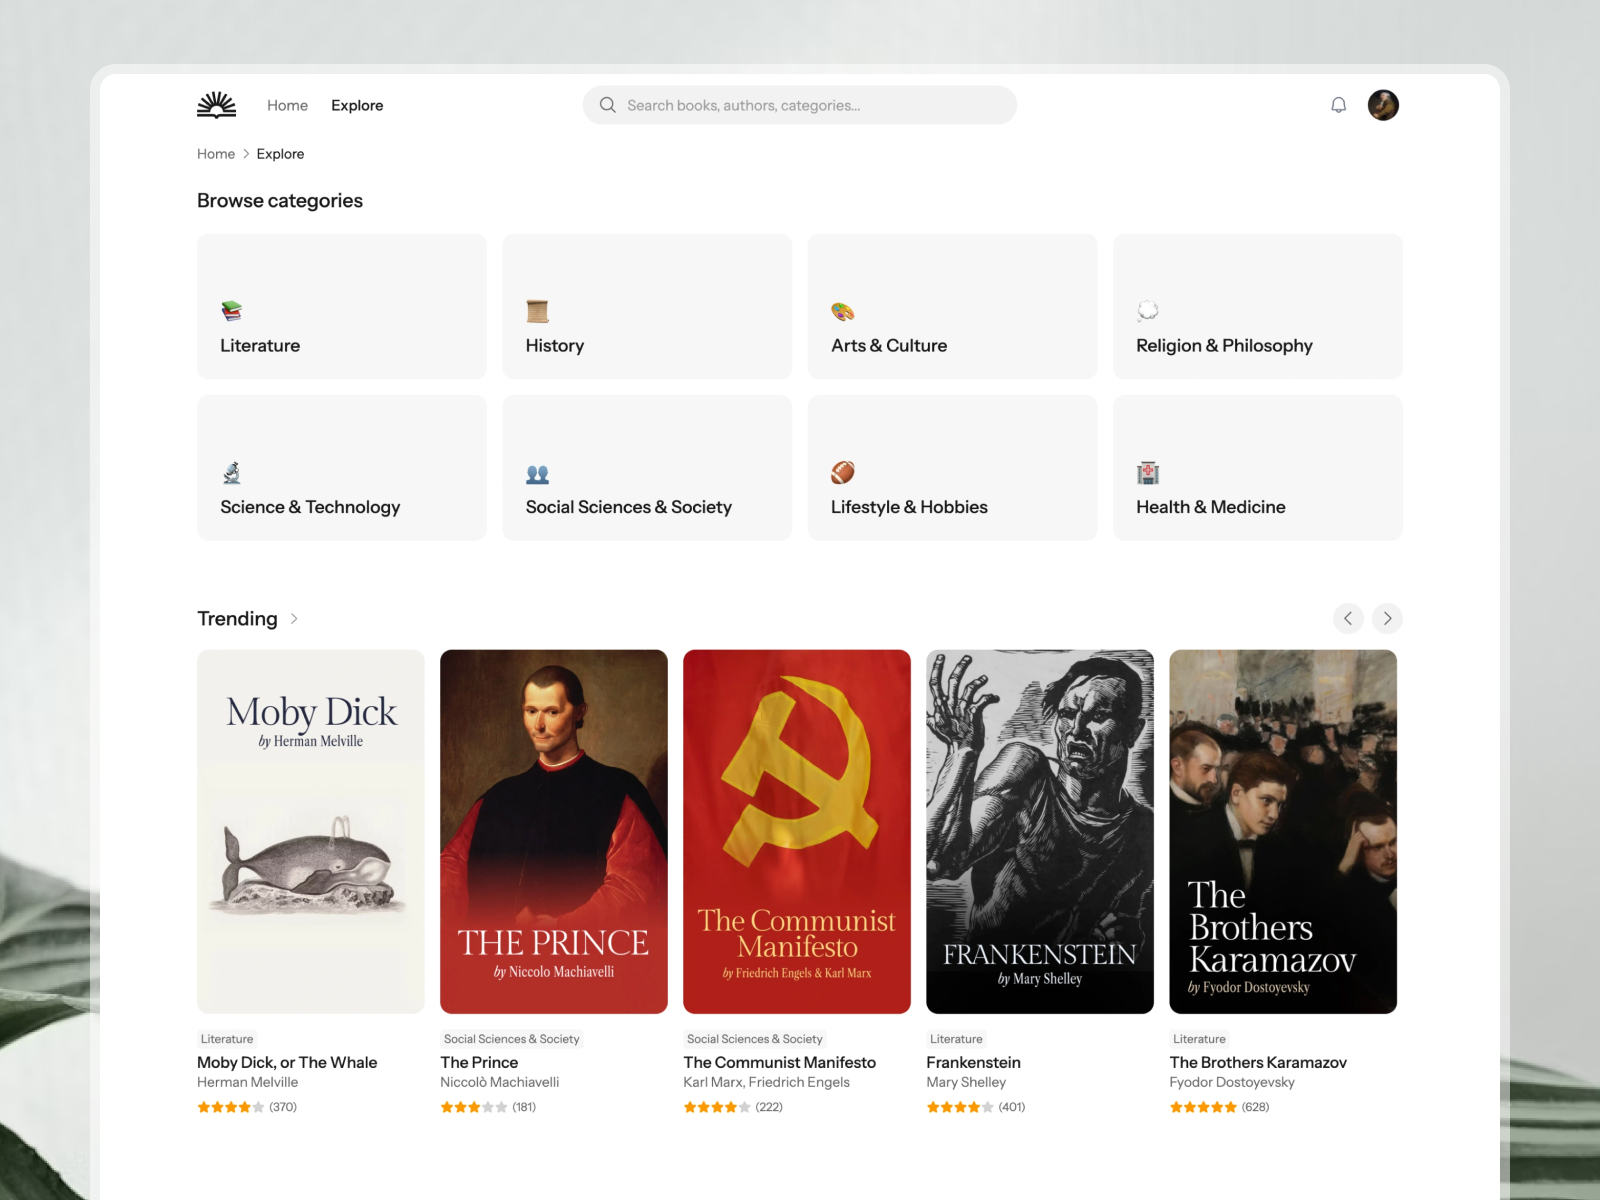Open The Communist Manifesto cover thumbnail
Viewport: 1600px width, 1200px height.
coord(797,832)
